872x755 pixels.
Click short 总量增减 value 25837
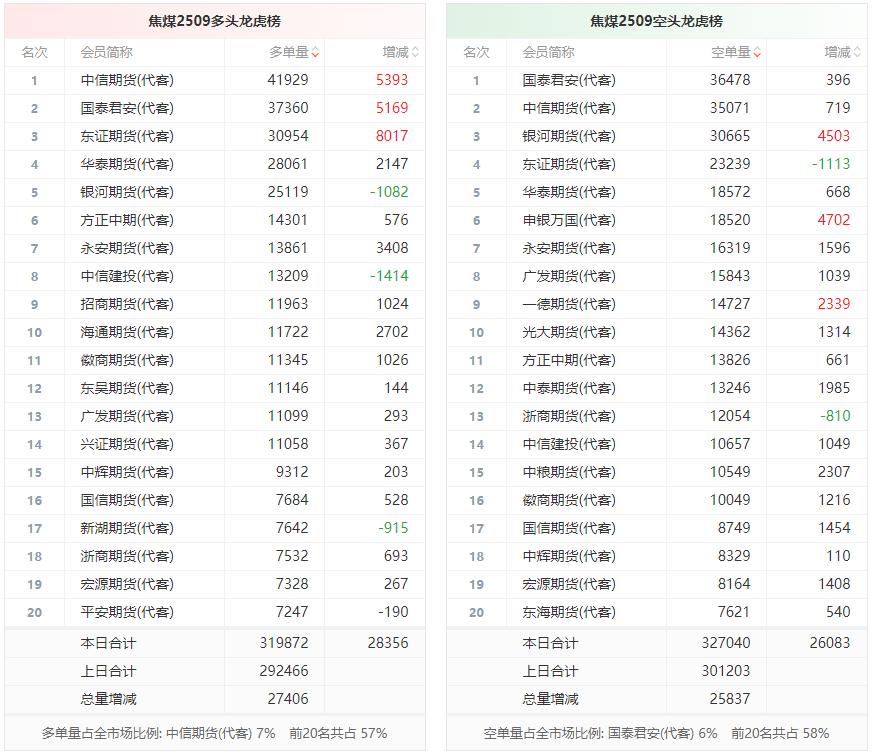click(730, 699)
